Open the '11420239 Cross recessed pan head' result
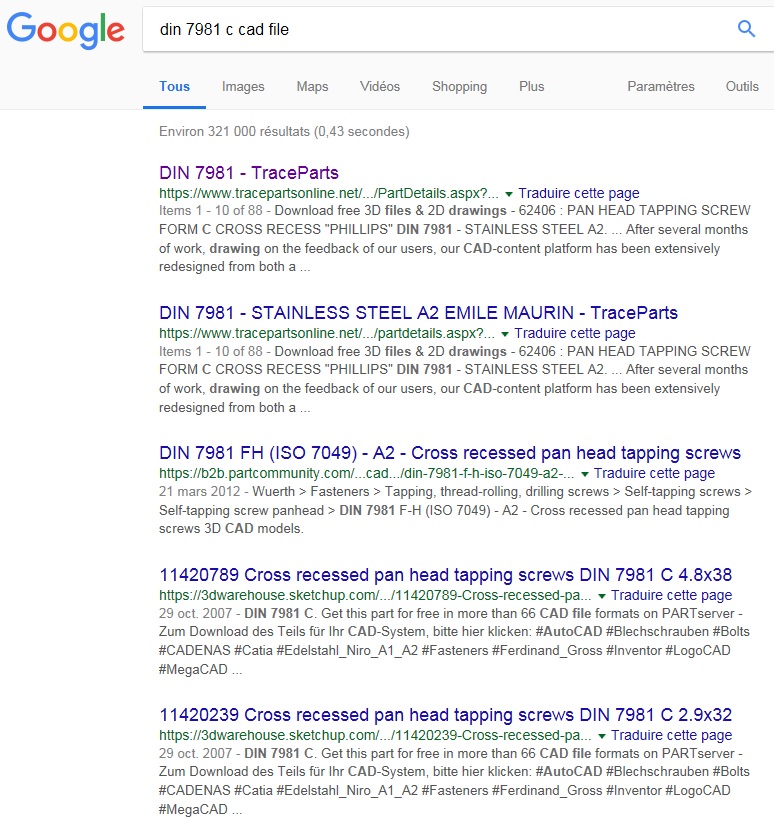774x818 pixels. click(x=445, y=715)
